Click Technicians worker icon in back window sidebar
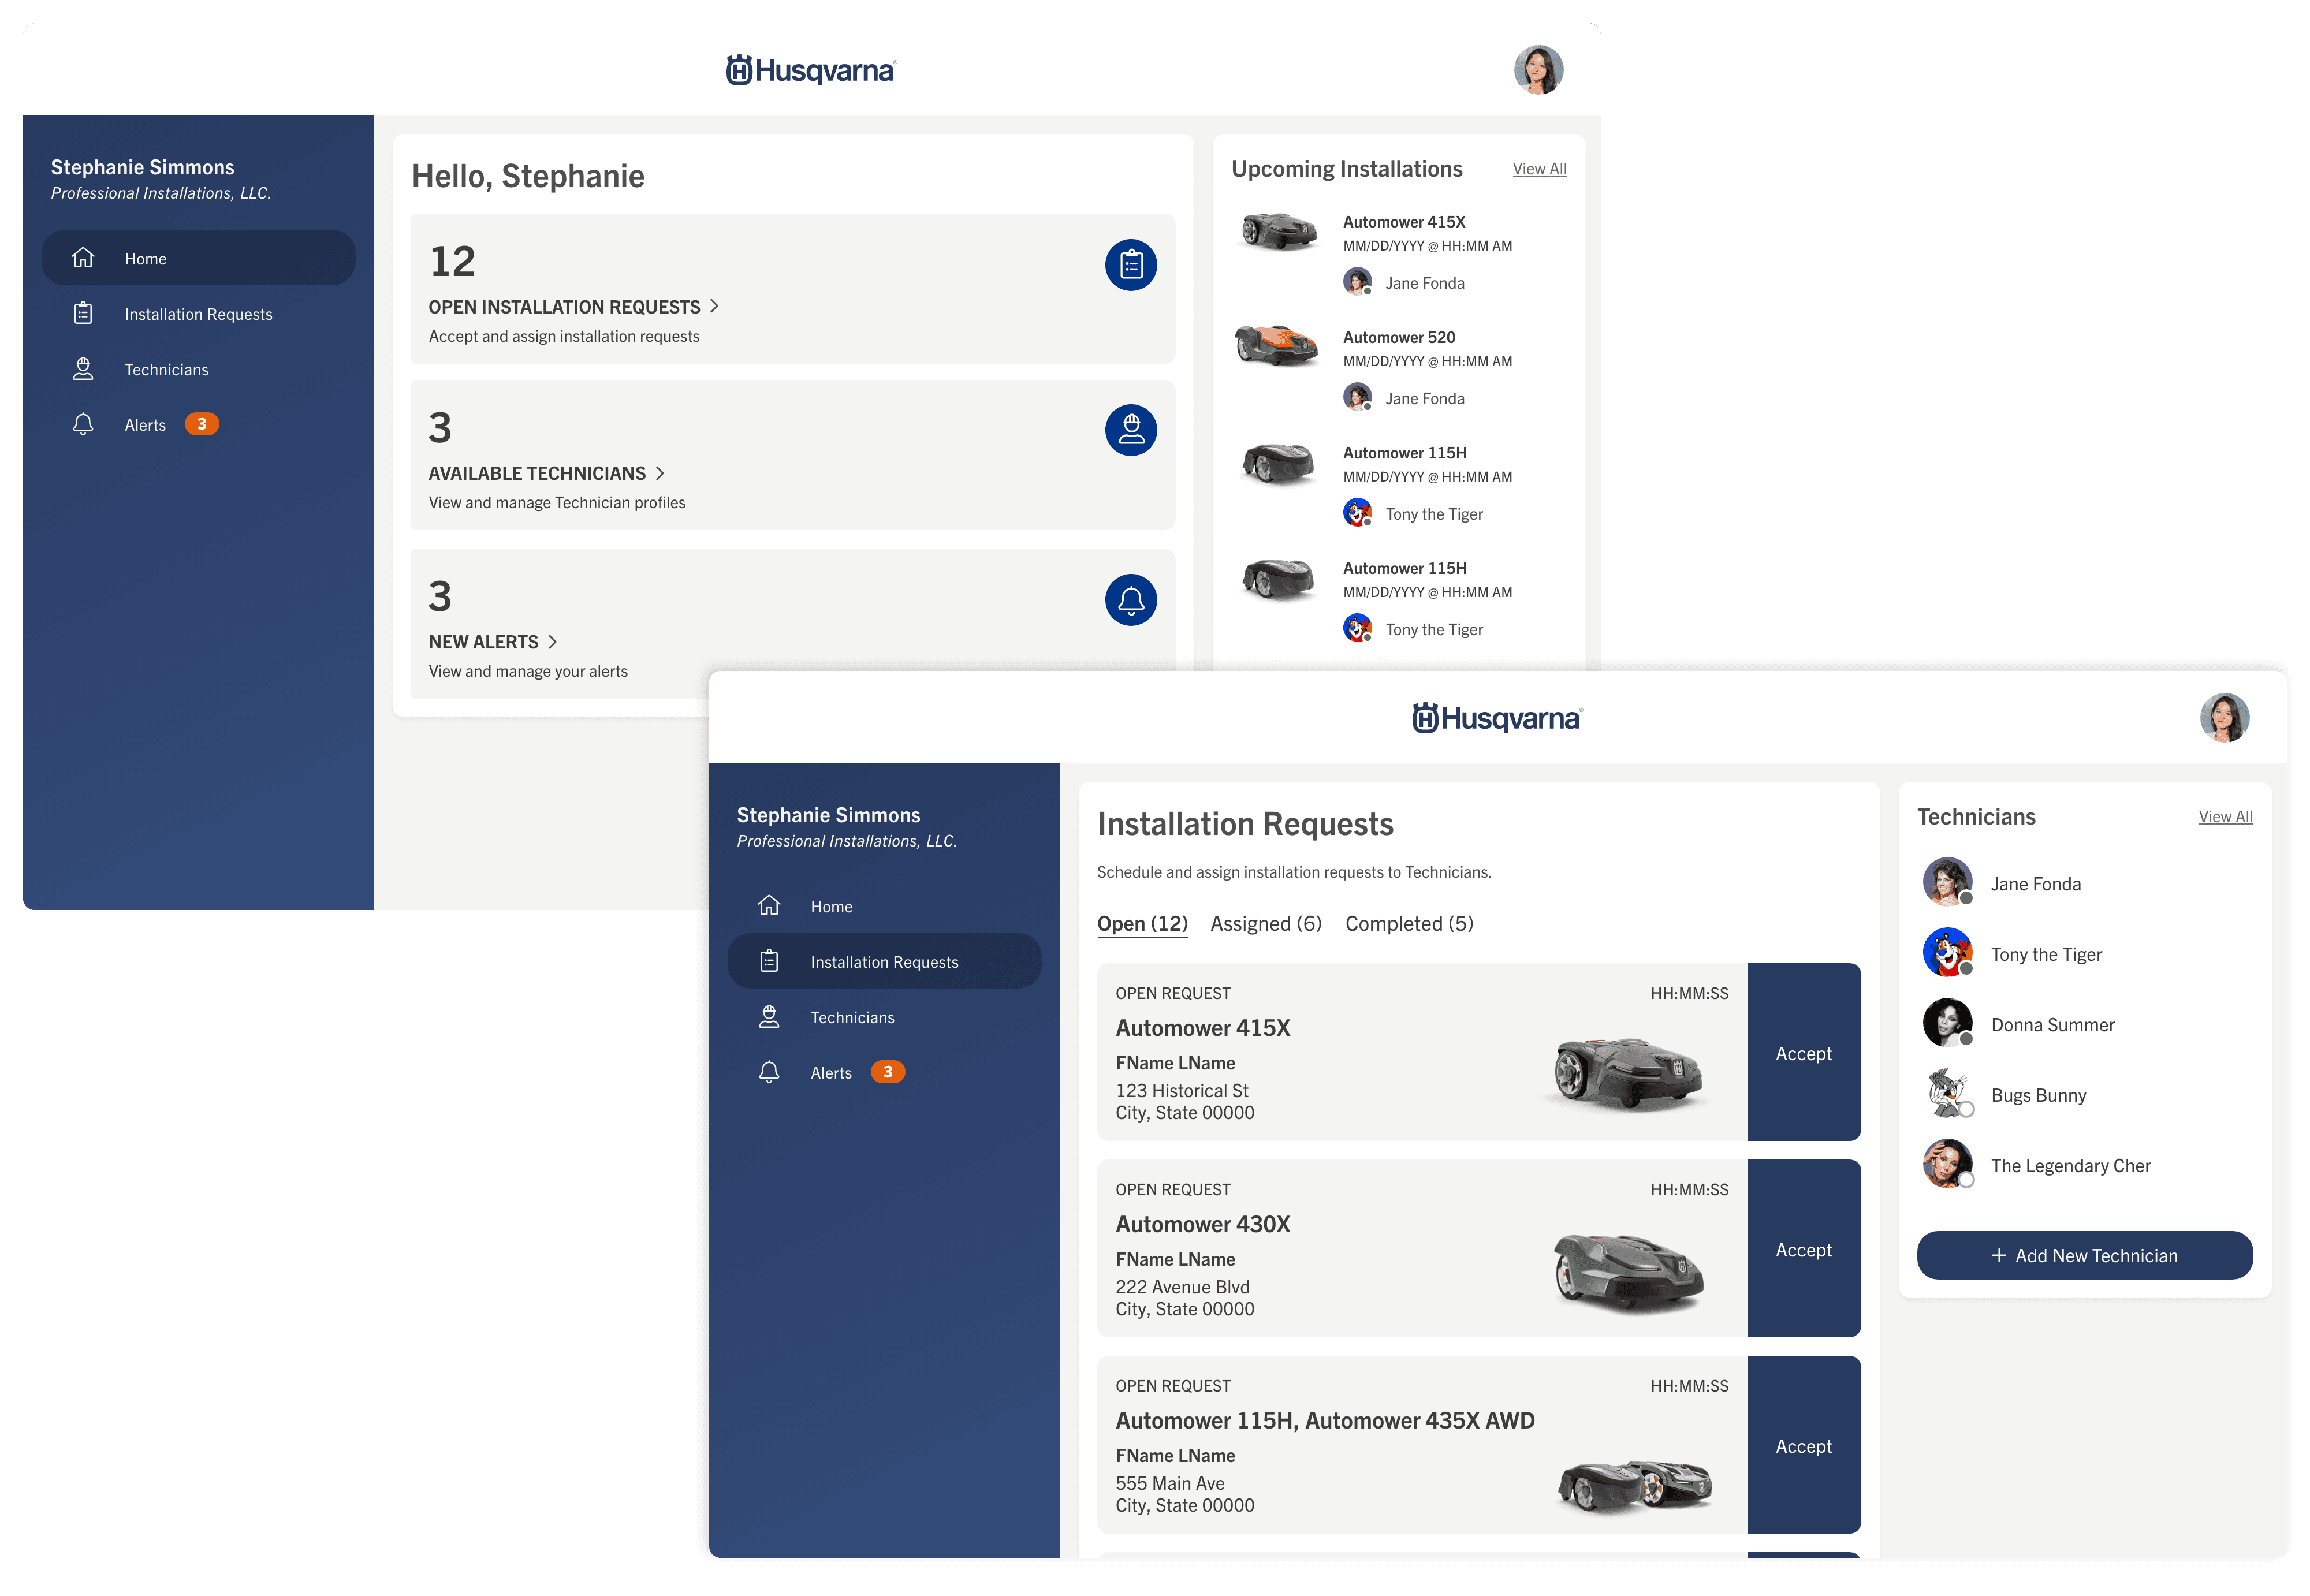This screenshot has height=1596, width=2310. click(83, 369)
